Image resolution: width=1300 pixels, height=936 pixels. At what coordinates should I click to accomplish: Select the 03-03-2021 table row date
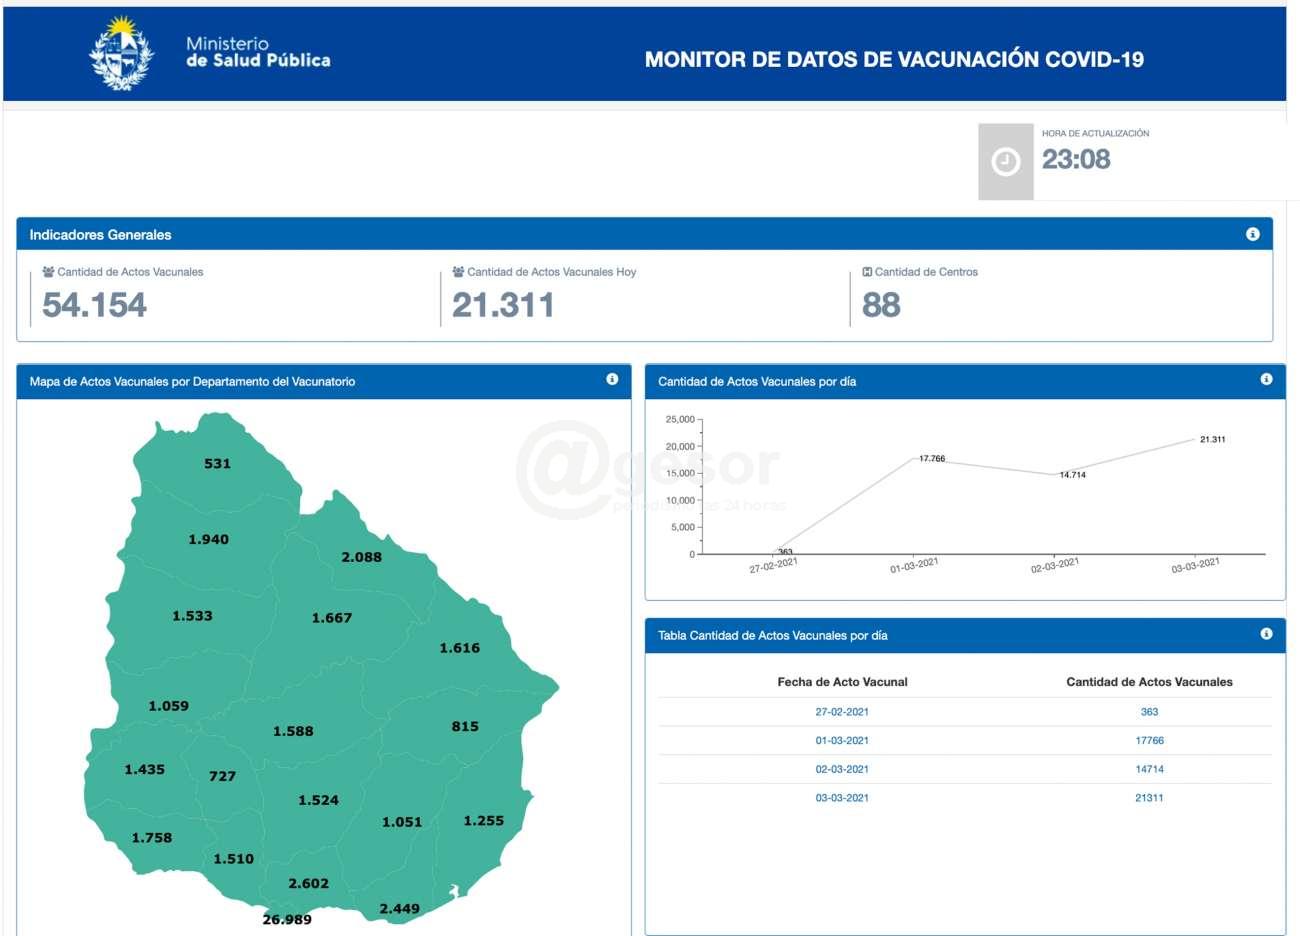click(842, 798)
